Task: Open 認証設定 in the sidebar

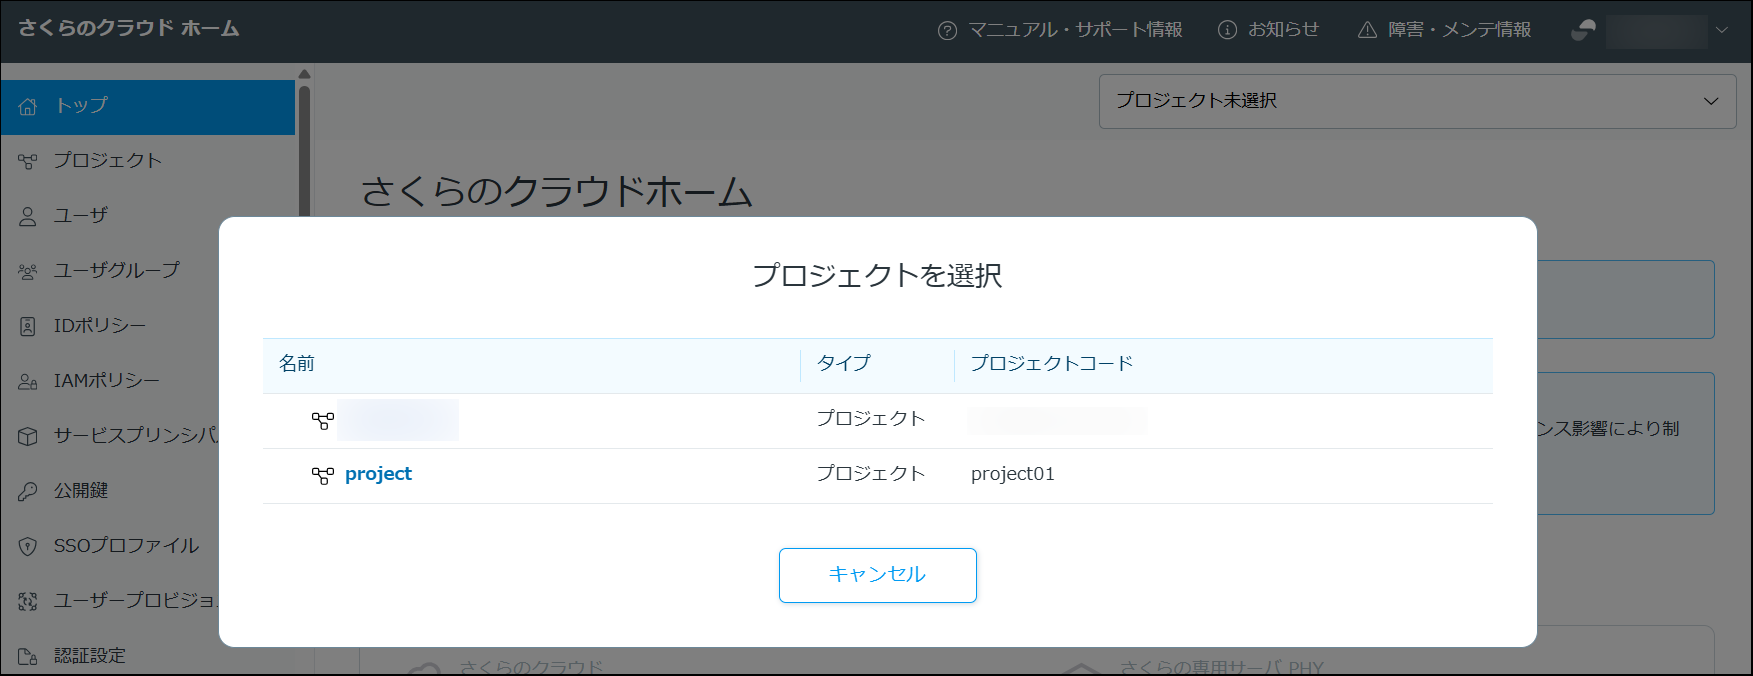Action: coord(90,656)
